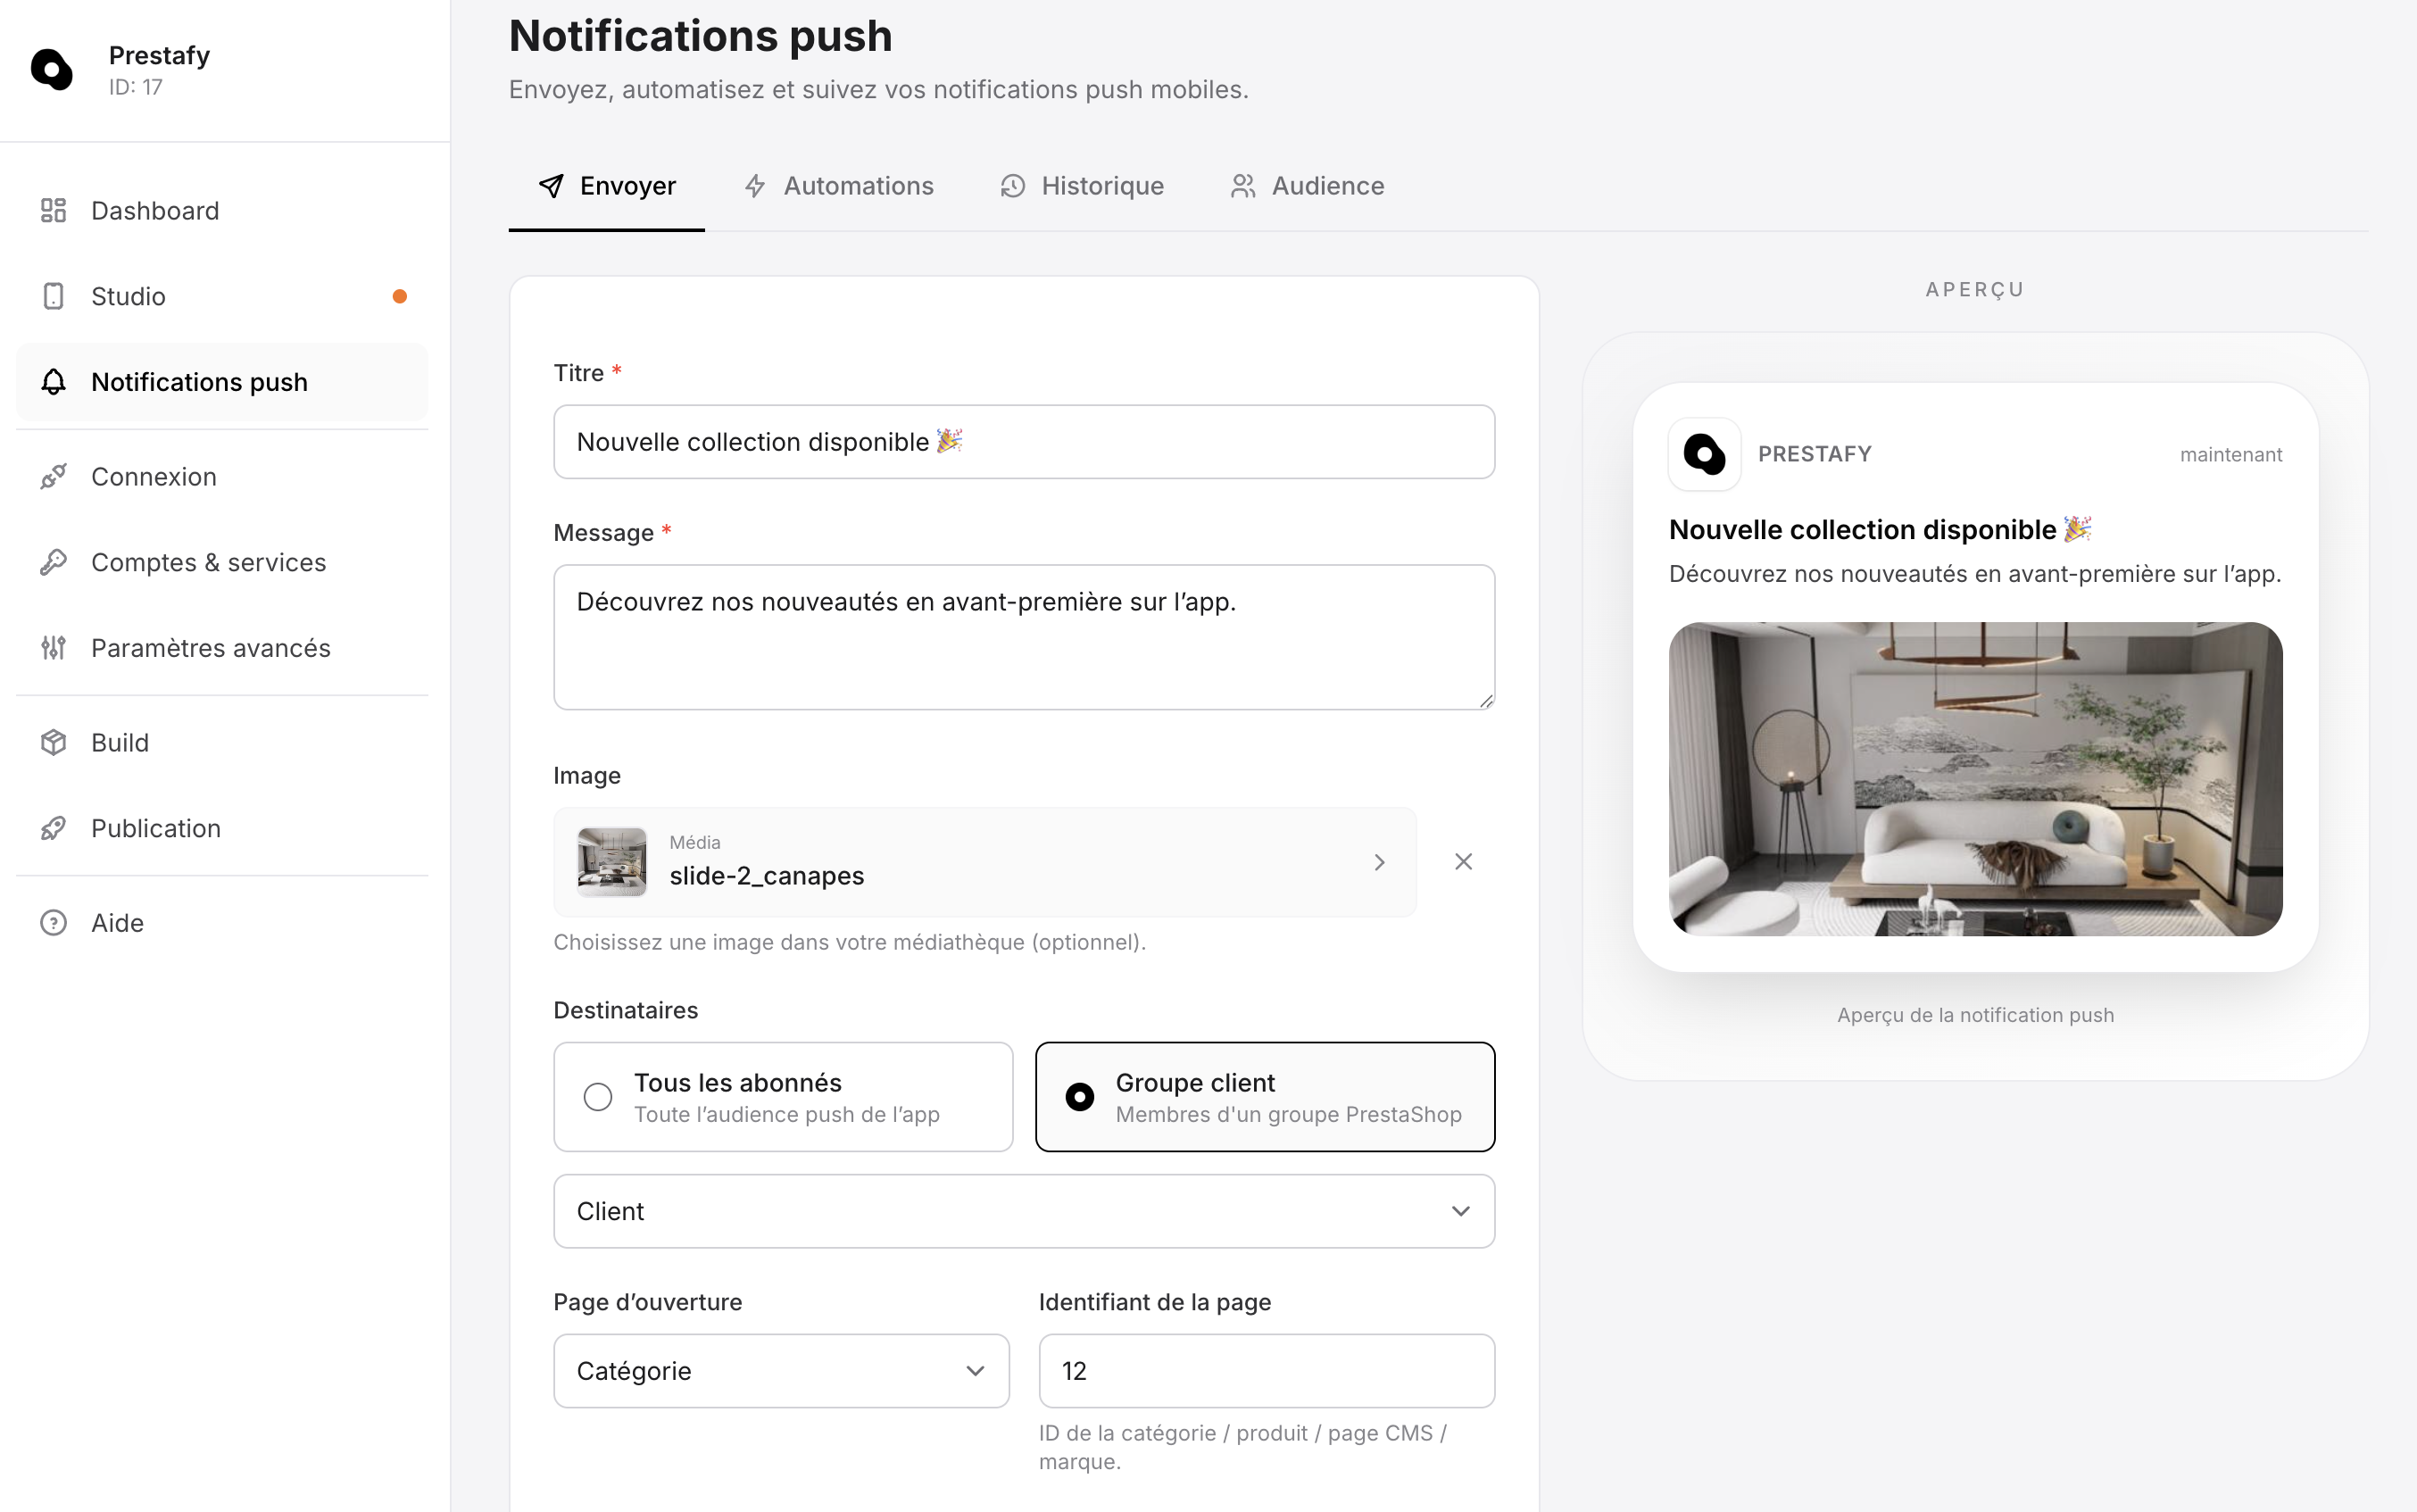This screenshot has width=2417, height=1512.
Task: Click the 'Choisissez une image' help text
Action: (849, 942)
